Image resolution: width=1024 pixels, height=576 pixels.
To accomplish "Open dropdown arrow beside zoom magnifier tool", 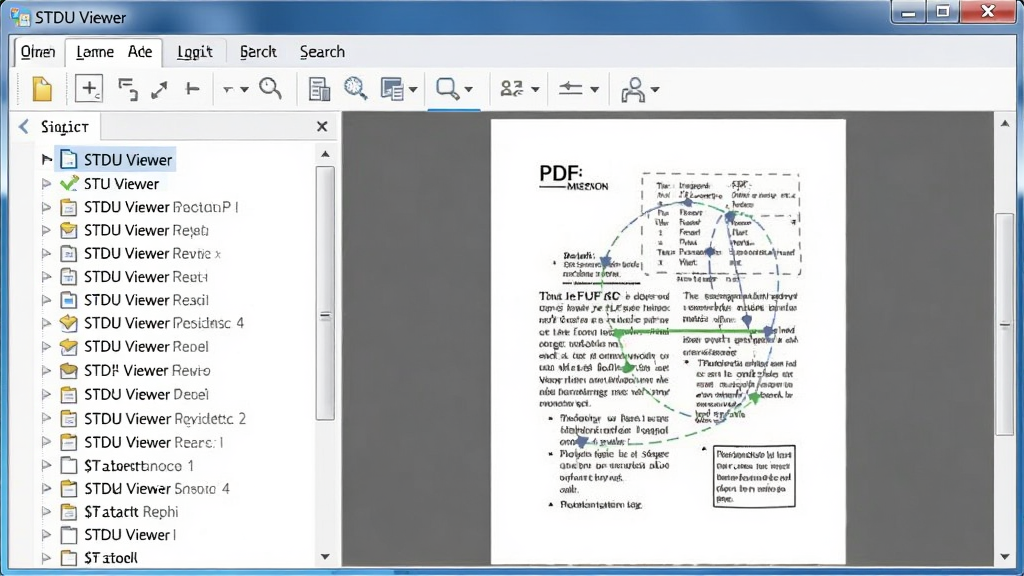I will 468,89.
